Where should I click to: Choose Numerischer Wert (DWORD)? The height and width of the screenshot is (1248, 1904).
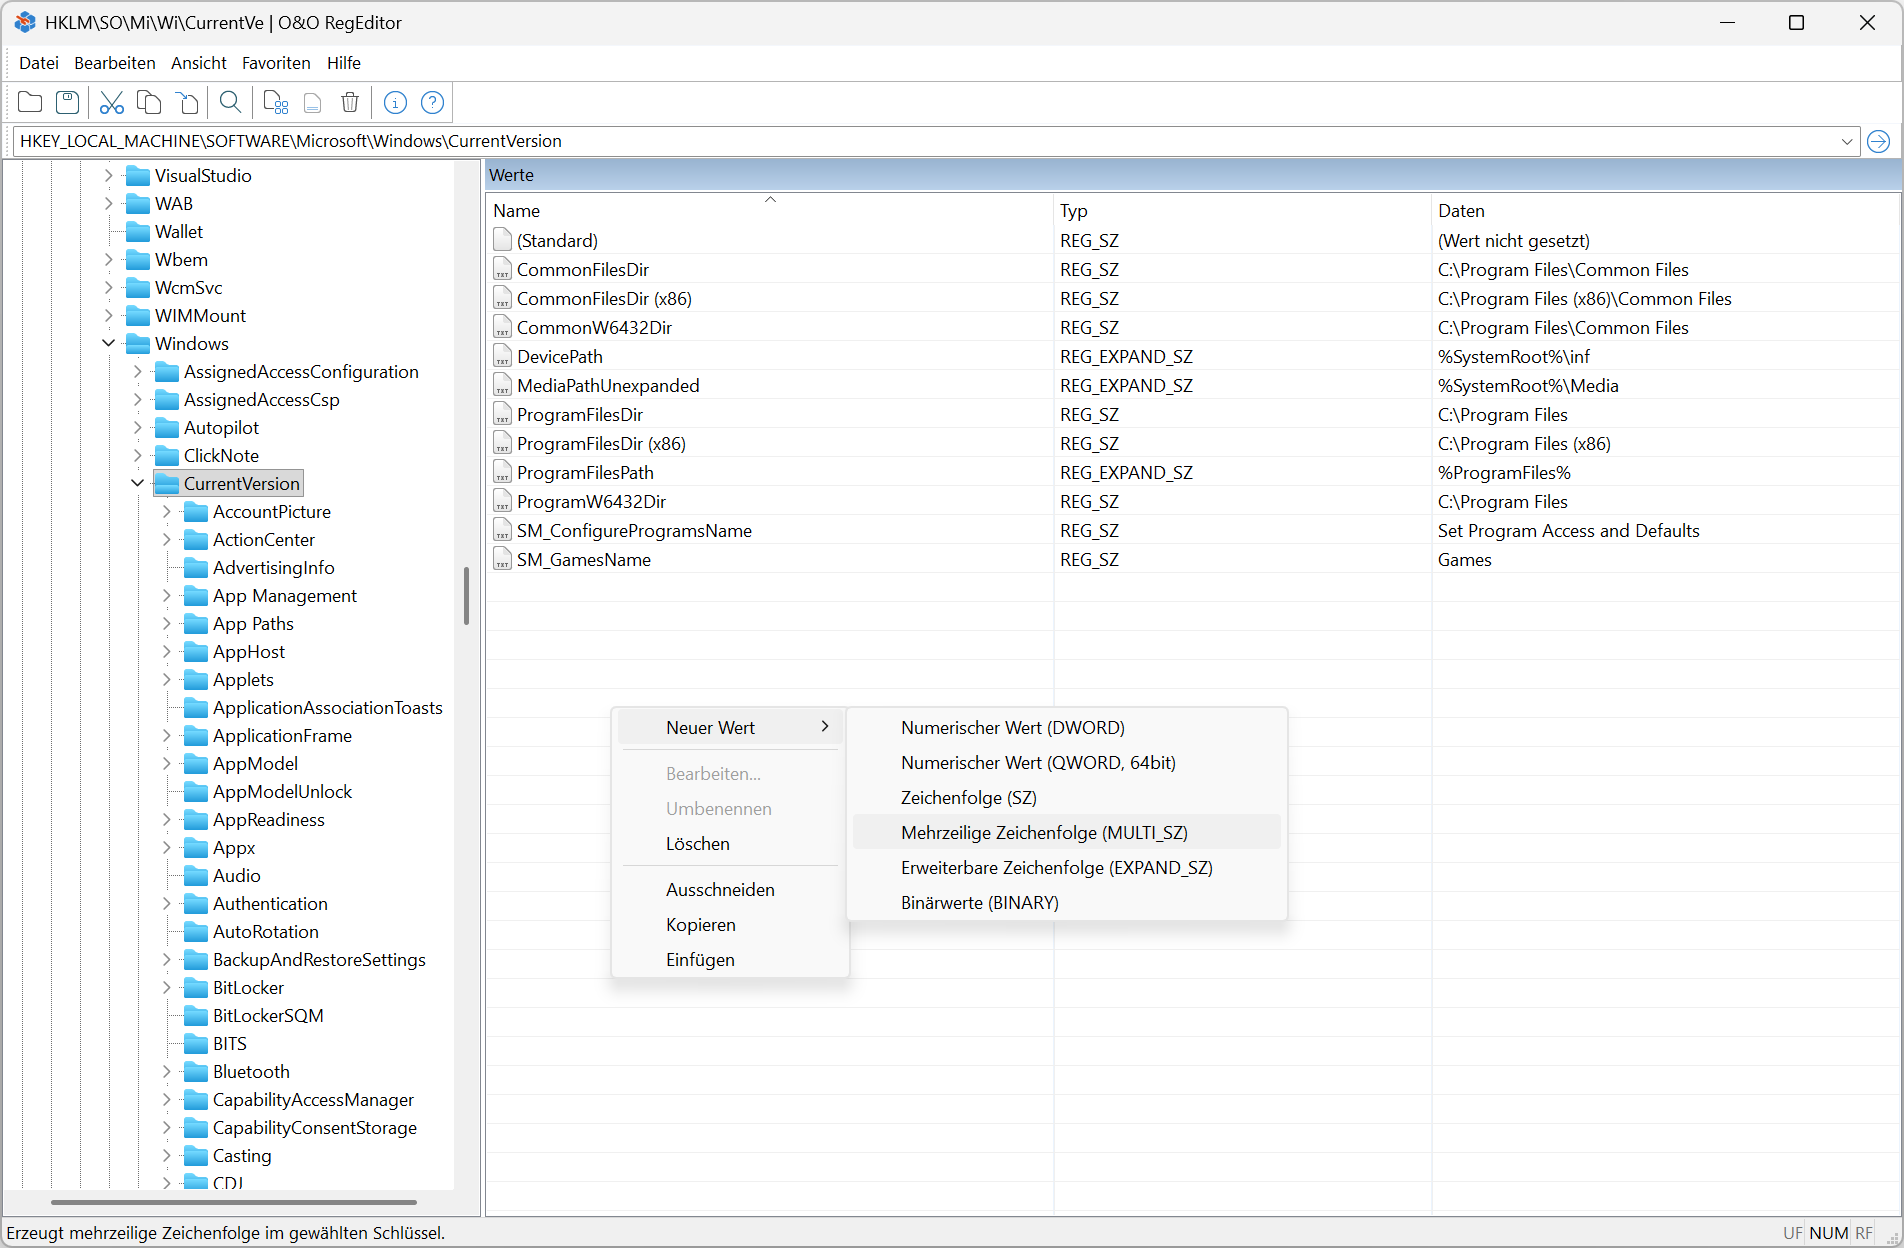tap(1066, 728)
